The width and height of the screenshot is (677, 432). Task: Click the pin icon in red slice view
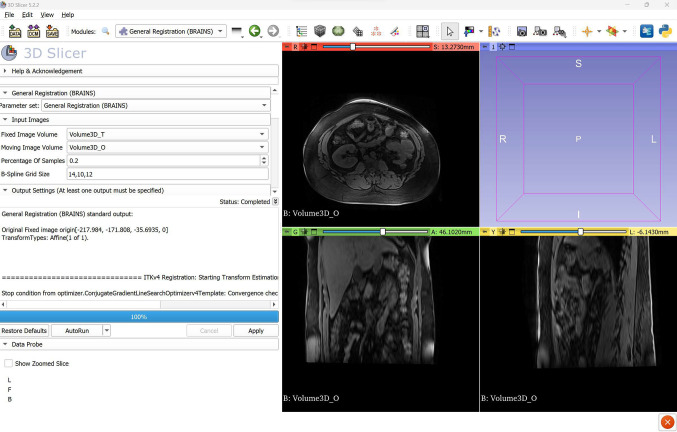tap(288, 47)
